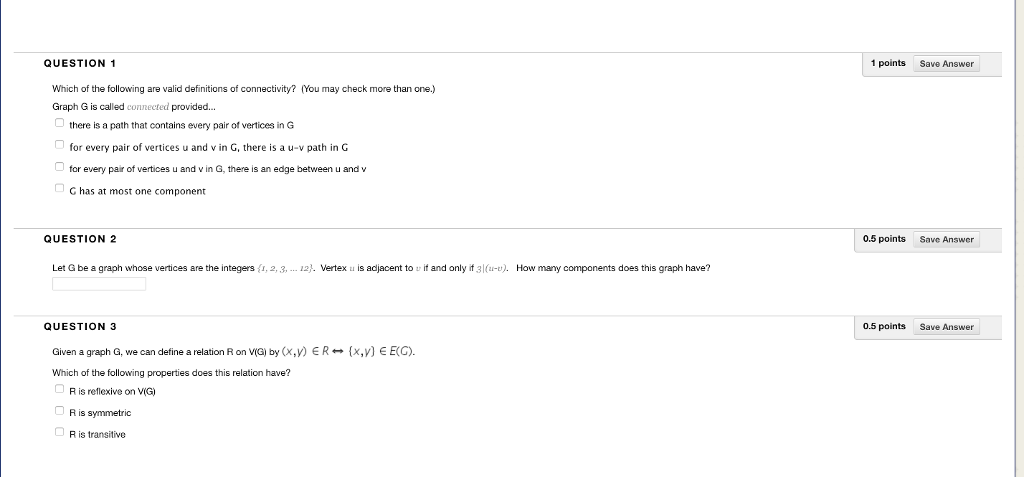Click the '0.5 points' label of Question 3

[884, 327]
